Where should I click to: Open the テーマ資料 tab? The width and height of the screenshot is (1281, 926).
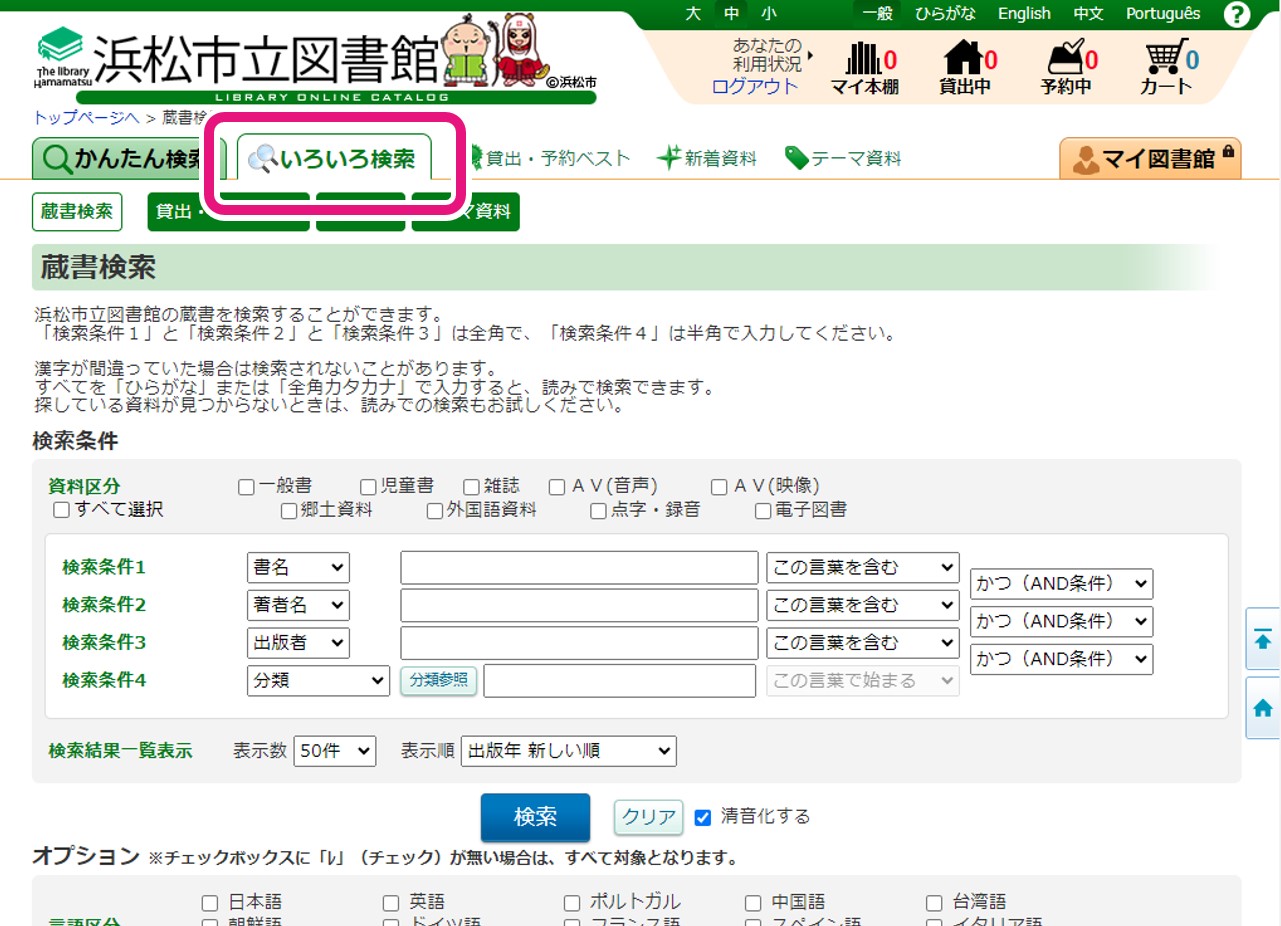click(843, 158)
